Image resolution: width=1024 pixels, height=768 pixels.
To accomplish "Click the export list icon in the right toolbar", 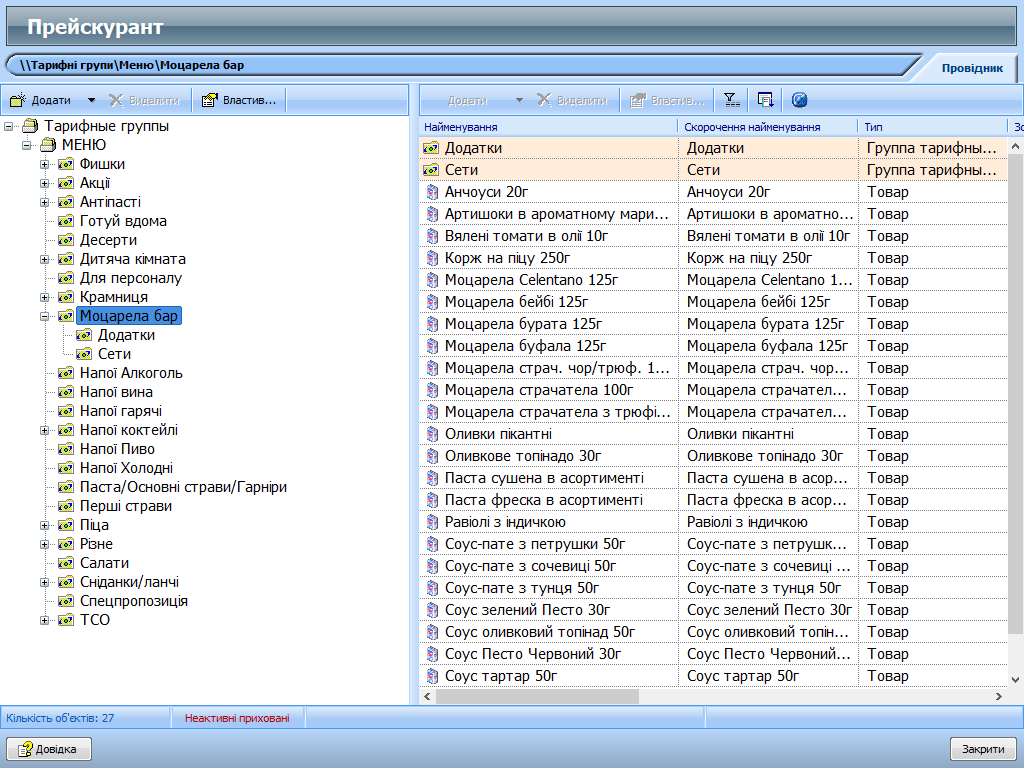I will pos(765,100).
